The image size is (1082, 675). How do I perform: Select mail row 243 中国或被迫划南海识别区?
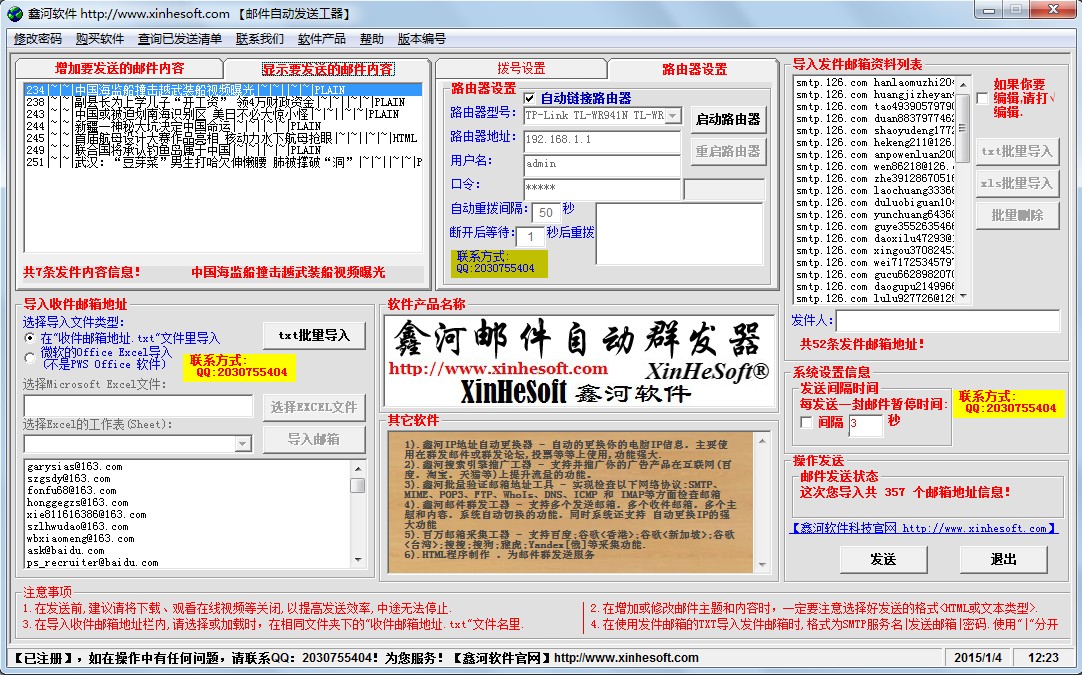(223, 114)
